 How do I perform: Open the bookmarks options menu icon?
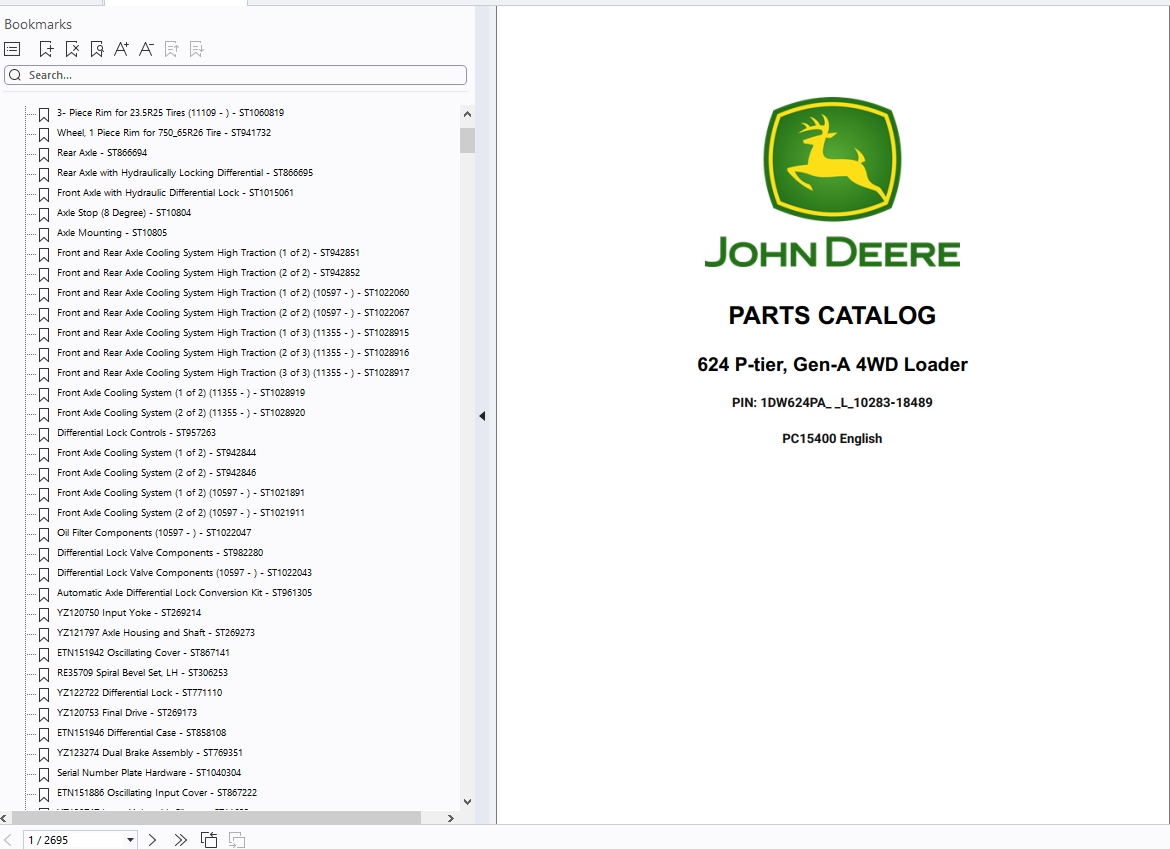click(x=12, y=49)
